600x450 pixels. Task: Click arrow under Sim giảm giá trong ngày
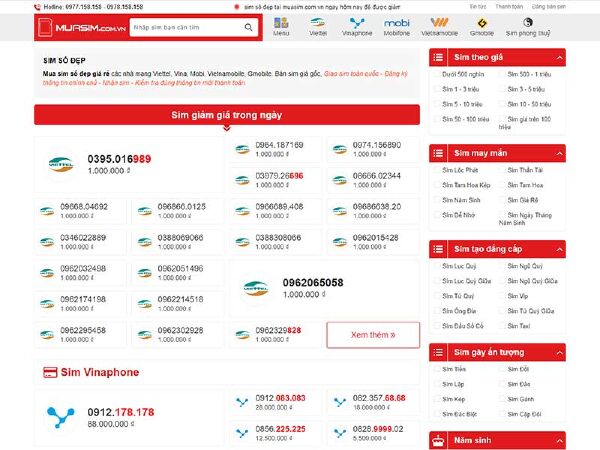(227, 129)
